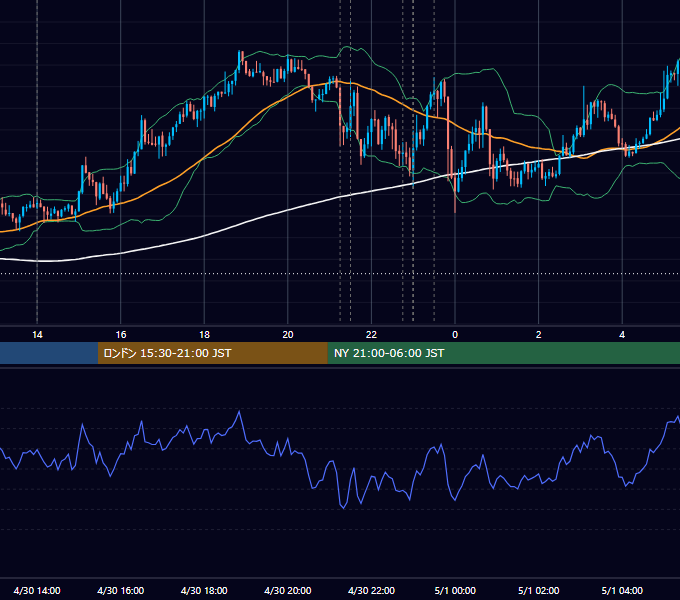
Task: Click the NY 21:00-06:00 JST session bar
Action: click(x=503, y=353)
